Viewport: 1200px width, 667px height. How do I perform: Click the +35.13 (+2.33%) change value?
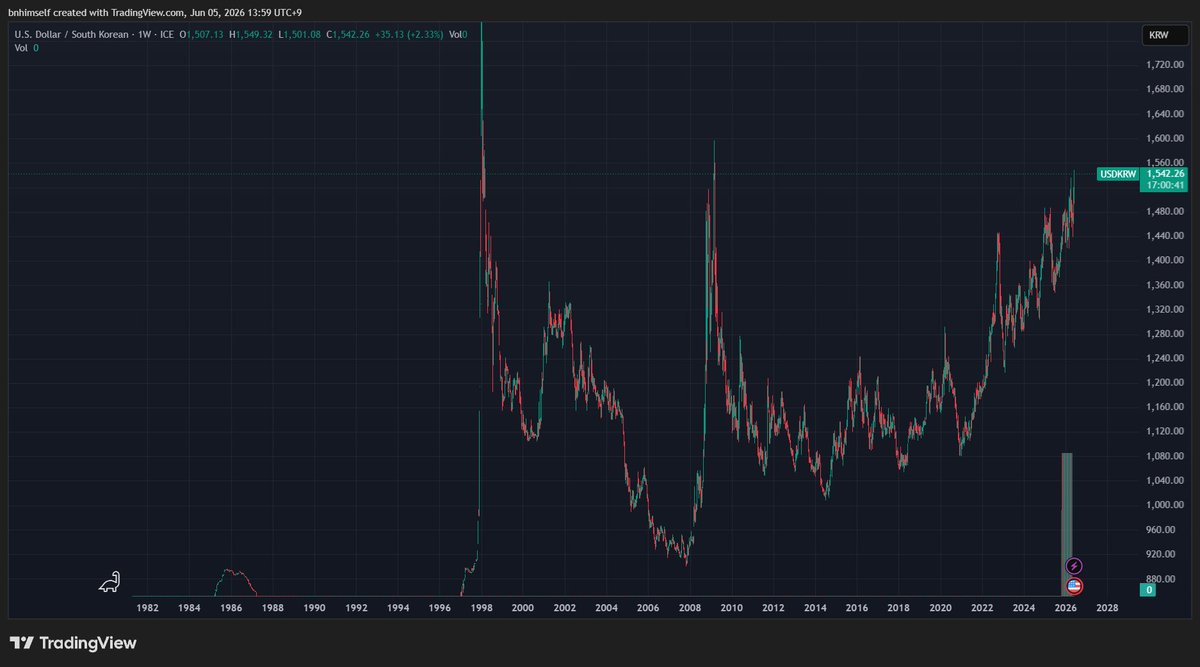409,34
